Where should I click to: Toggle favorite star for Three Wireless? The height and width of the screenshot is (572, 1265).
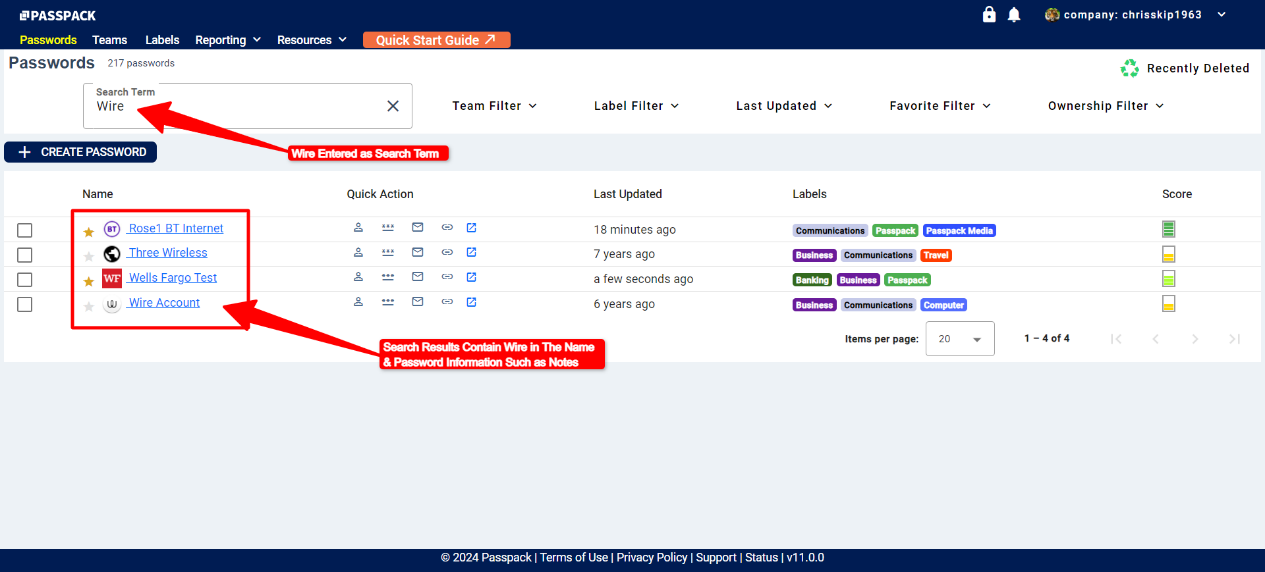(x=88, y=257)
